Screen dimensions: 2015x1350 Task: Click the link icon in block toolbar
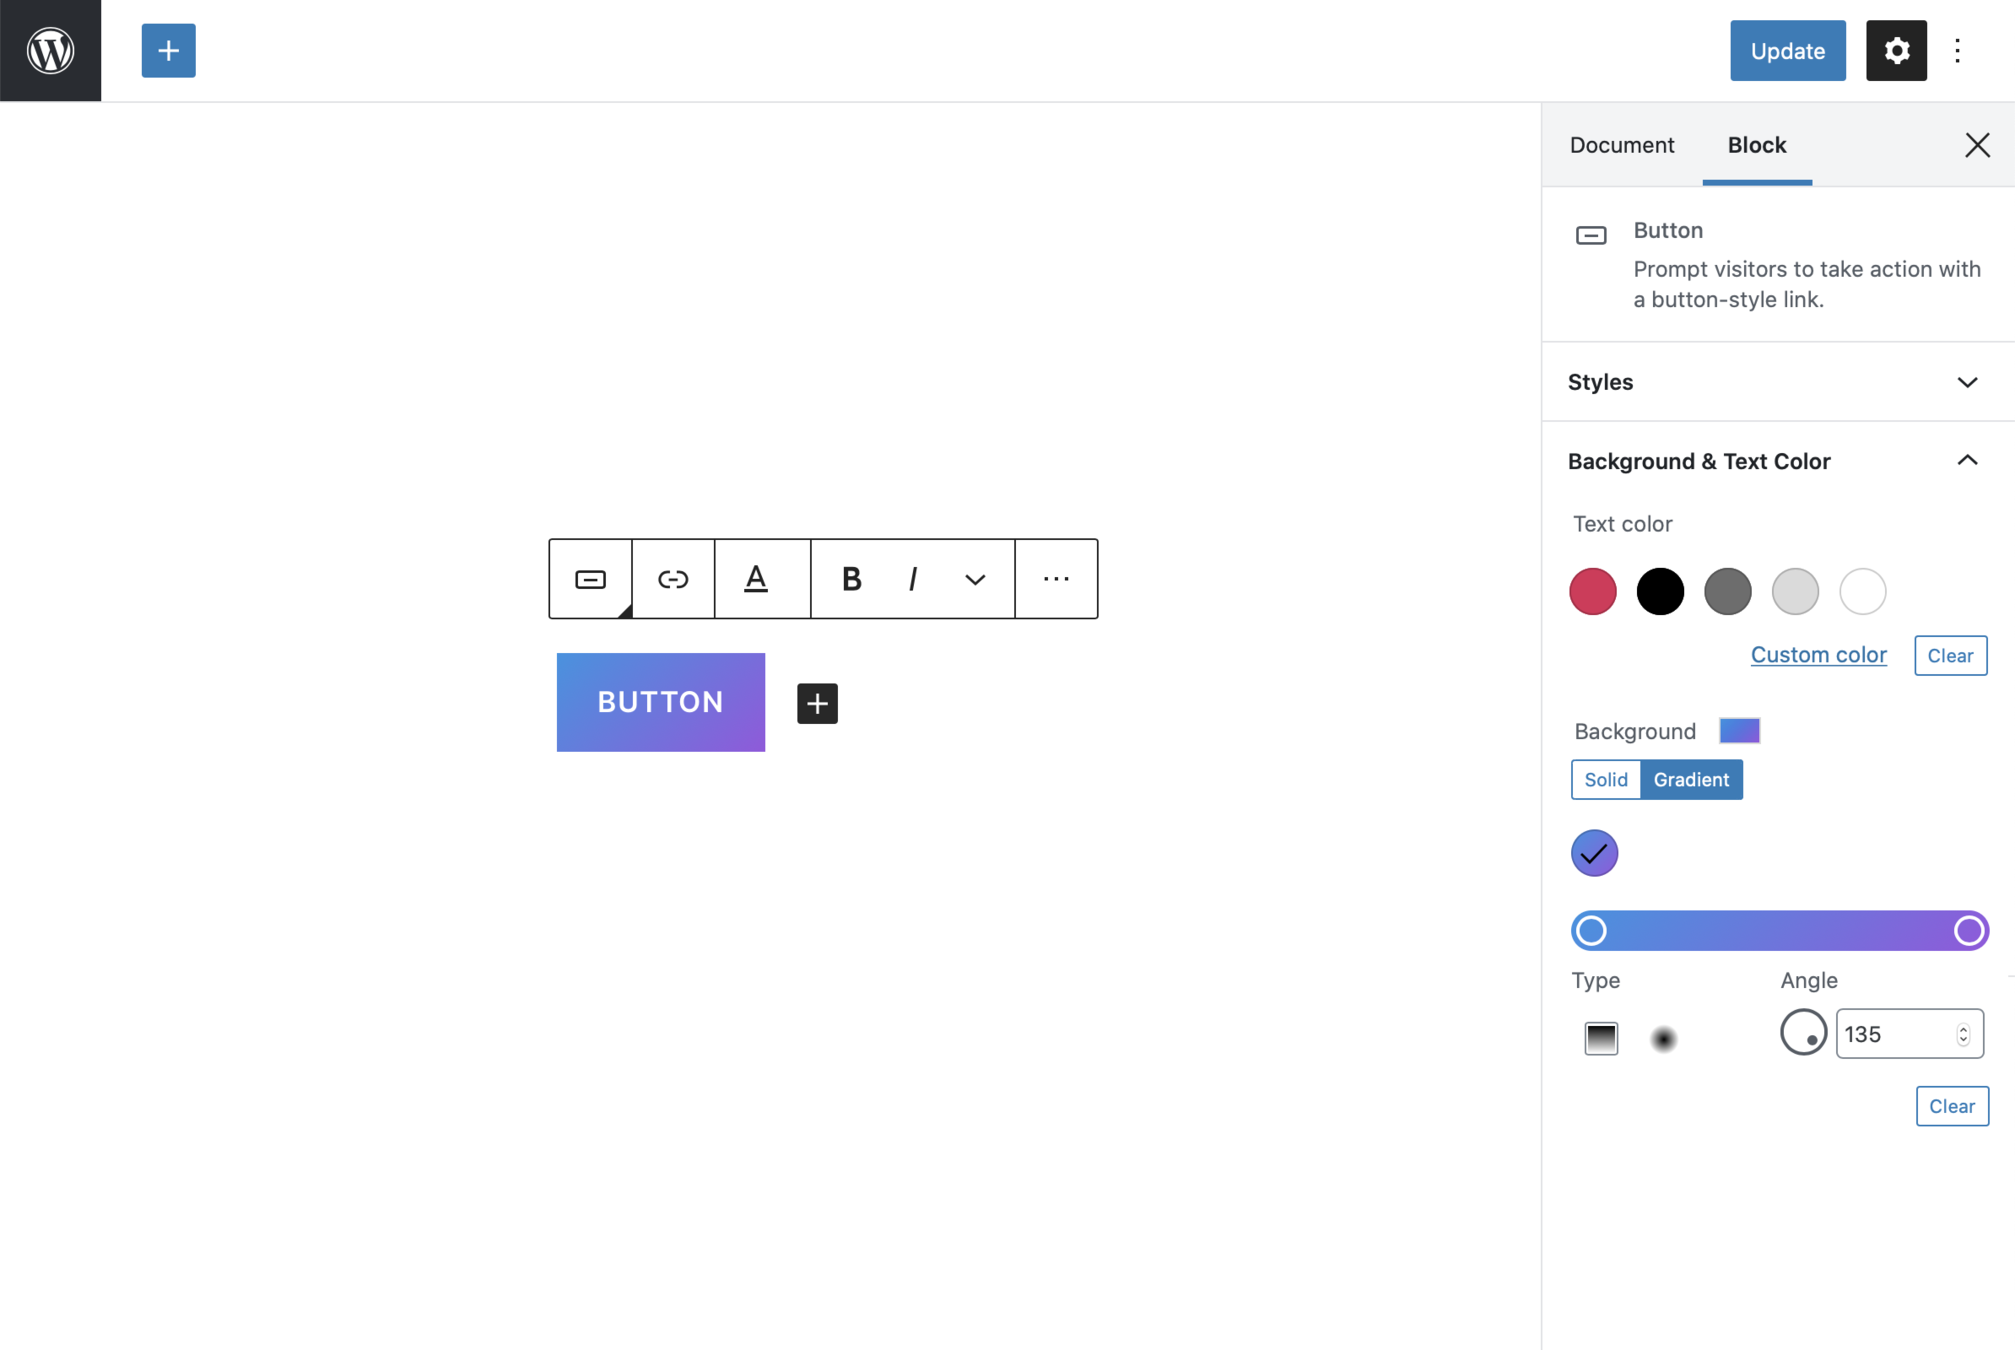pyautogui.click(x=672, y=579)
